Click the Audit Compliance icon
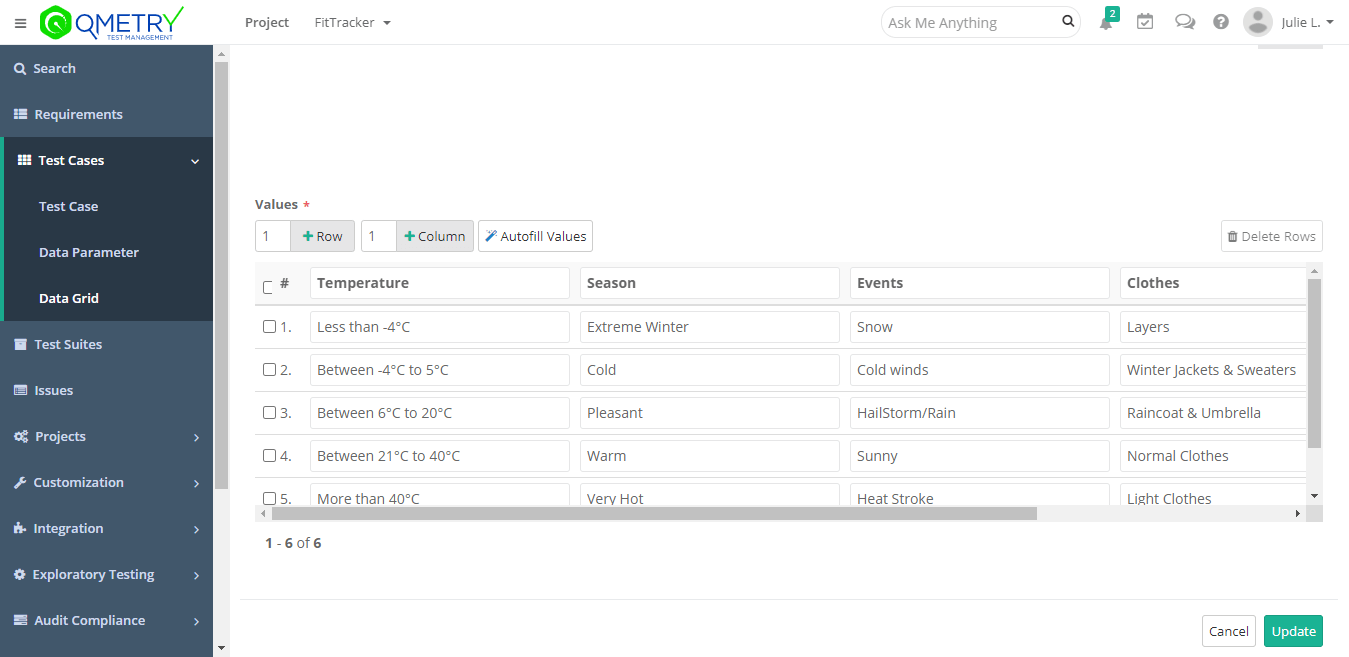 tap(20, 620)
